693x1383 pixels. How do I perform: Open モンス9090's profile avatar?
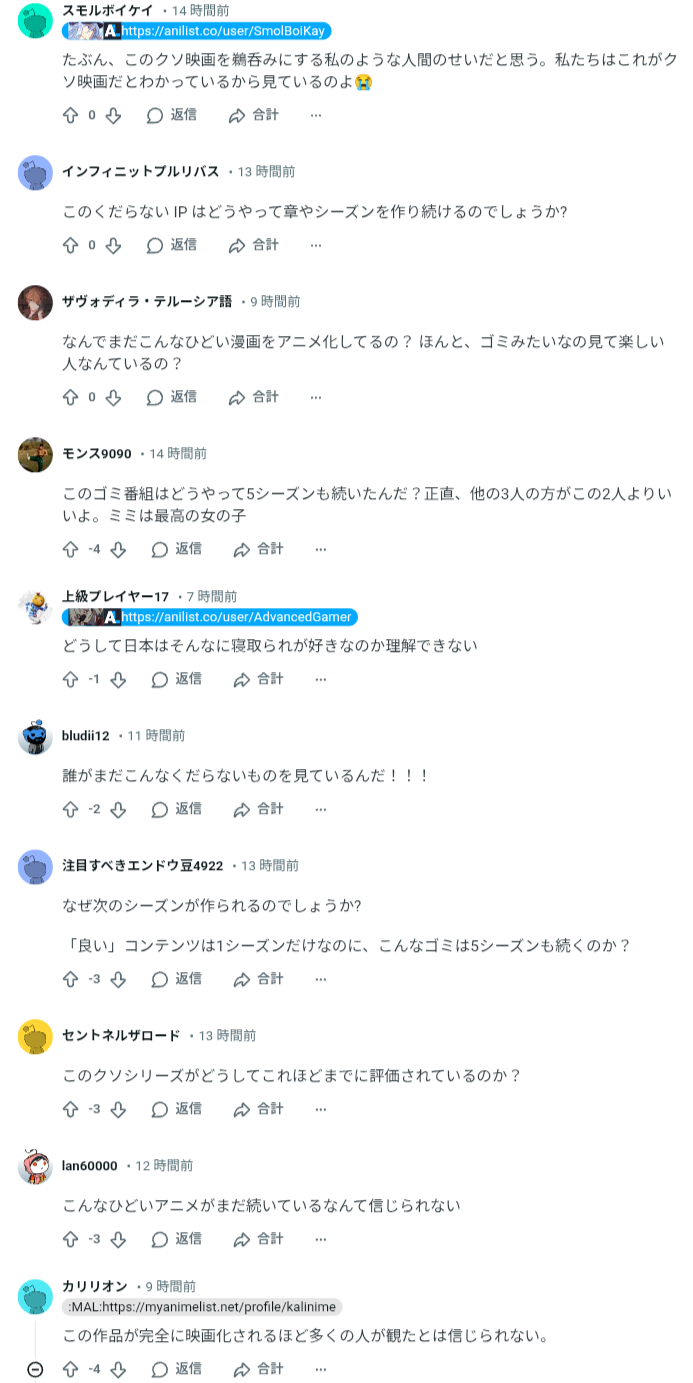pos(35,454)
